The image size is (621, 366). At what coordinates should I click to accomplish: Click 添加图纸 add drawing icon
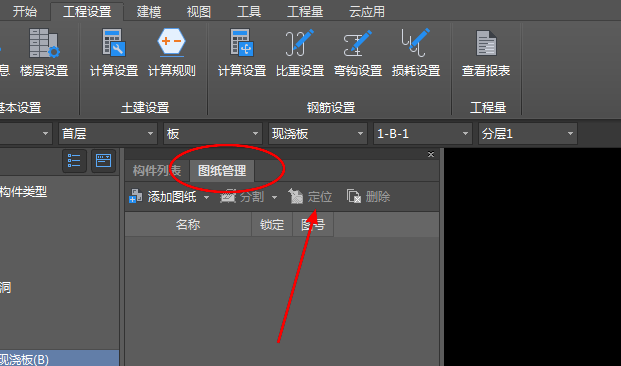(x=136, y=196)
